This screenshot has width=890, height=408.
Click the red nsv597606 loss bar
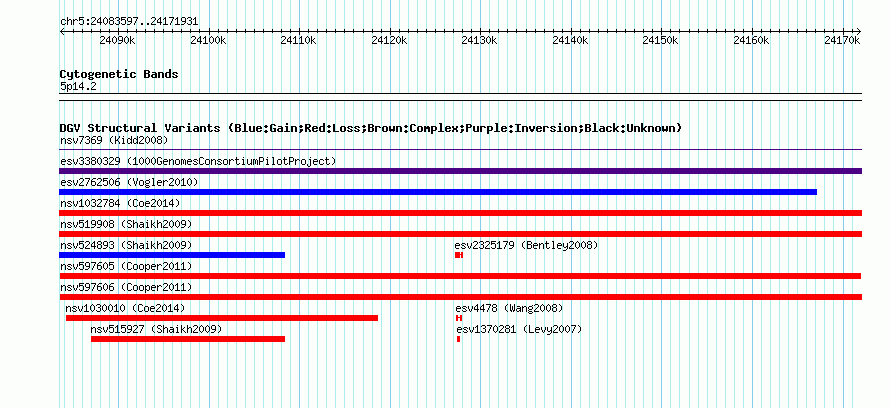(460, 297)
